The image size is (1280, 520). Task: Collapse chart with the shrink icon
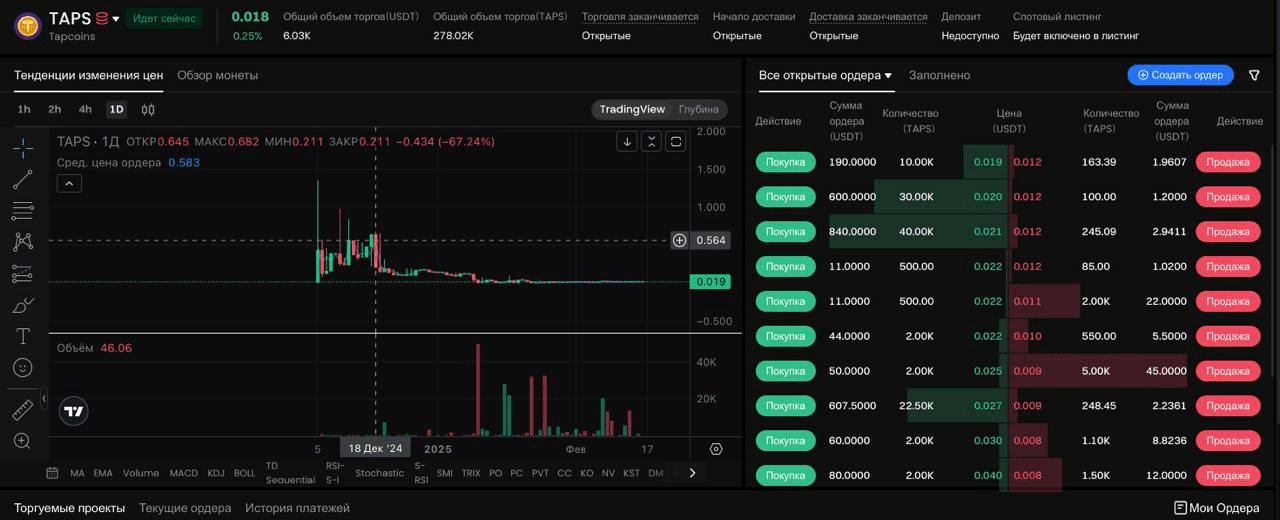click(x=651, y=141)
